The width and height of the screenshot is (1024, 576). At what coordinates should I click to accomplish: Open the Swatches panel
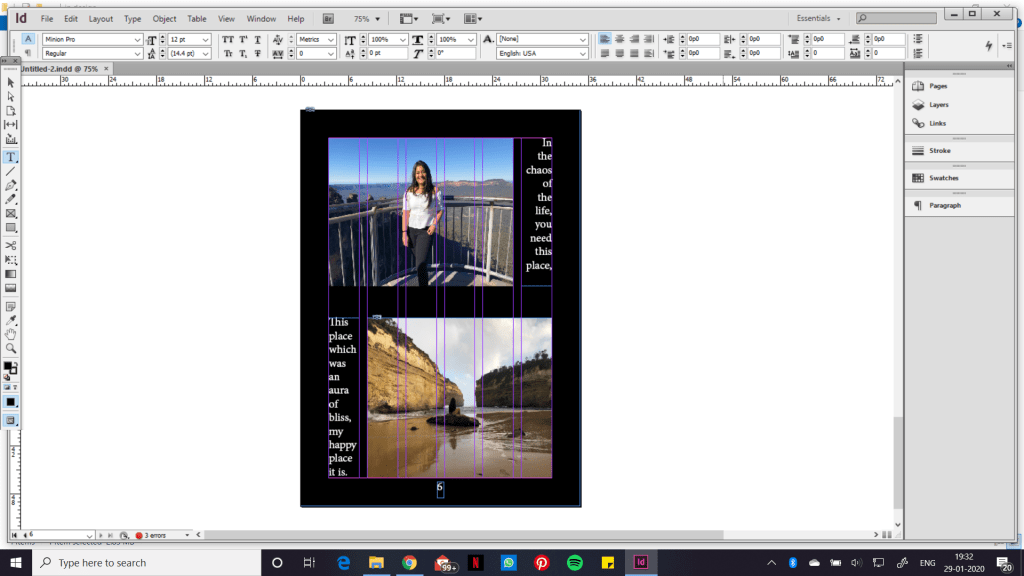click(x=943, y=178)
